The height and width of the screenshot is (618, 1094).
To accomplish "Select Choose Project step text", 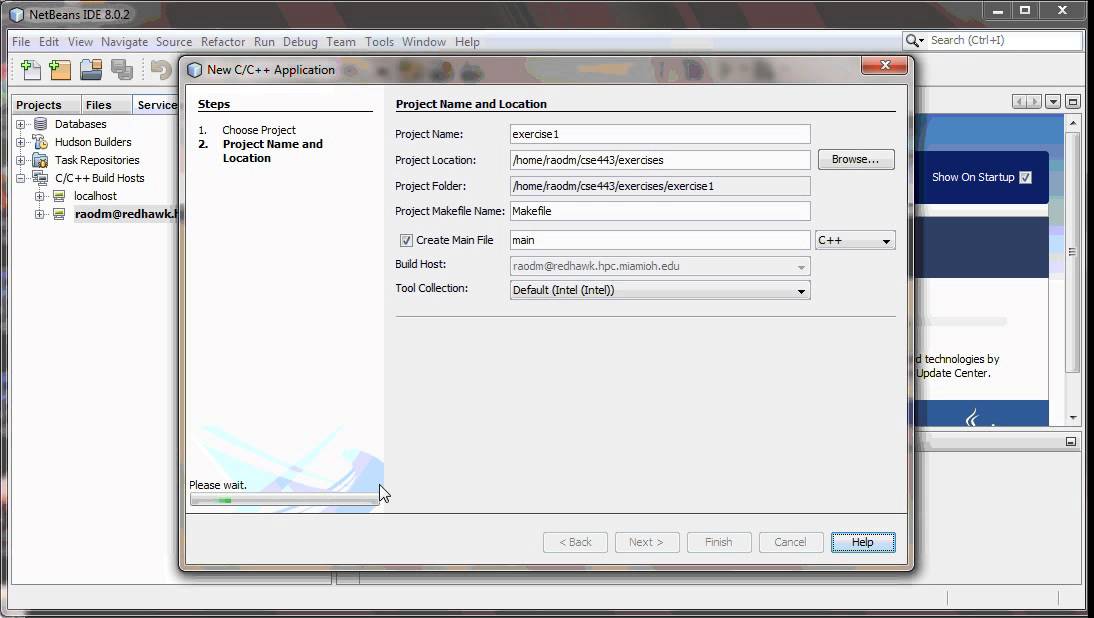I will click(259, 130).
